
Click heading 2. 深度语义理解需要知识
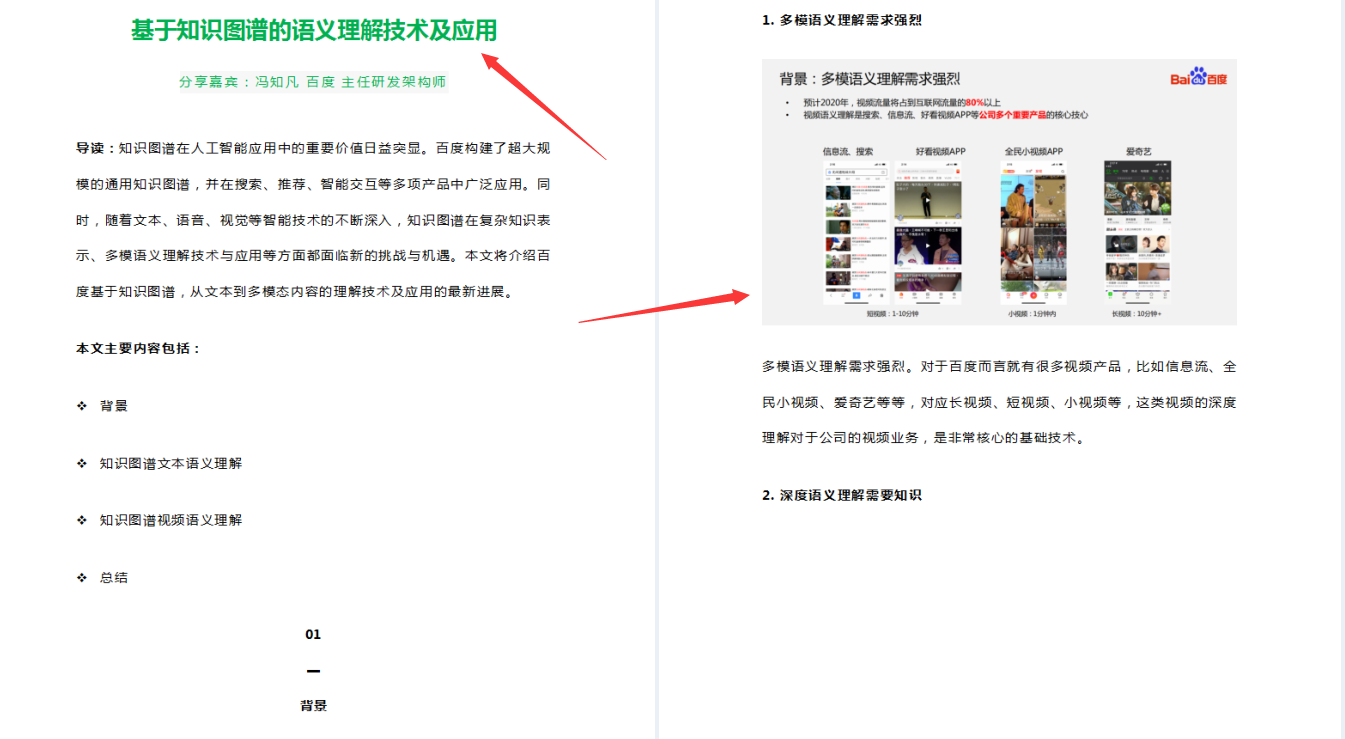tap(841, 495)
